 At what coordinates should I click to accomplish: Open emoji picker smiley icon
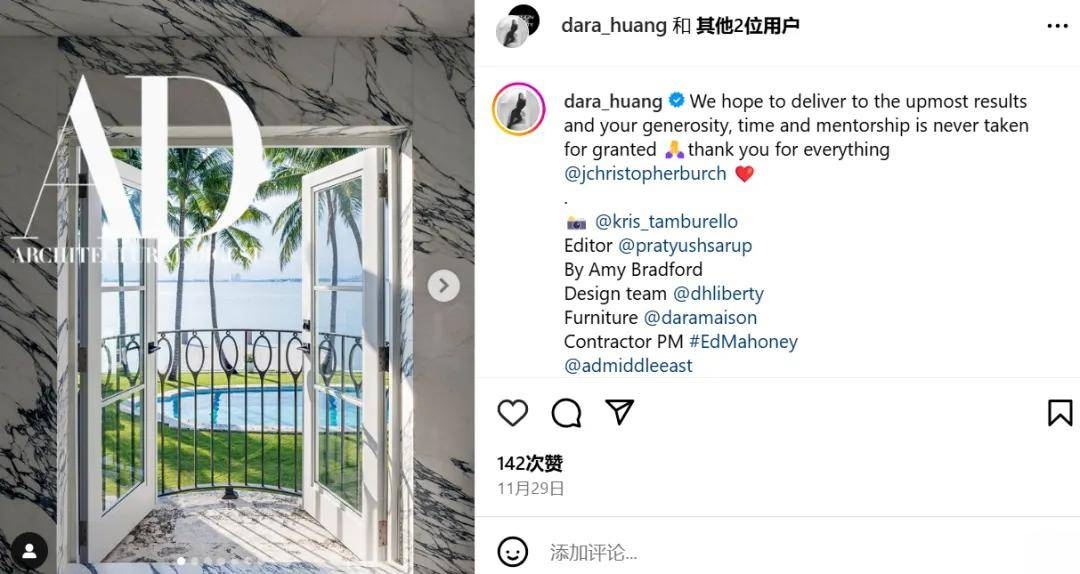tap(512, 552)
